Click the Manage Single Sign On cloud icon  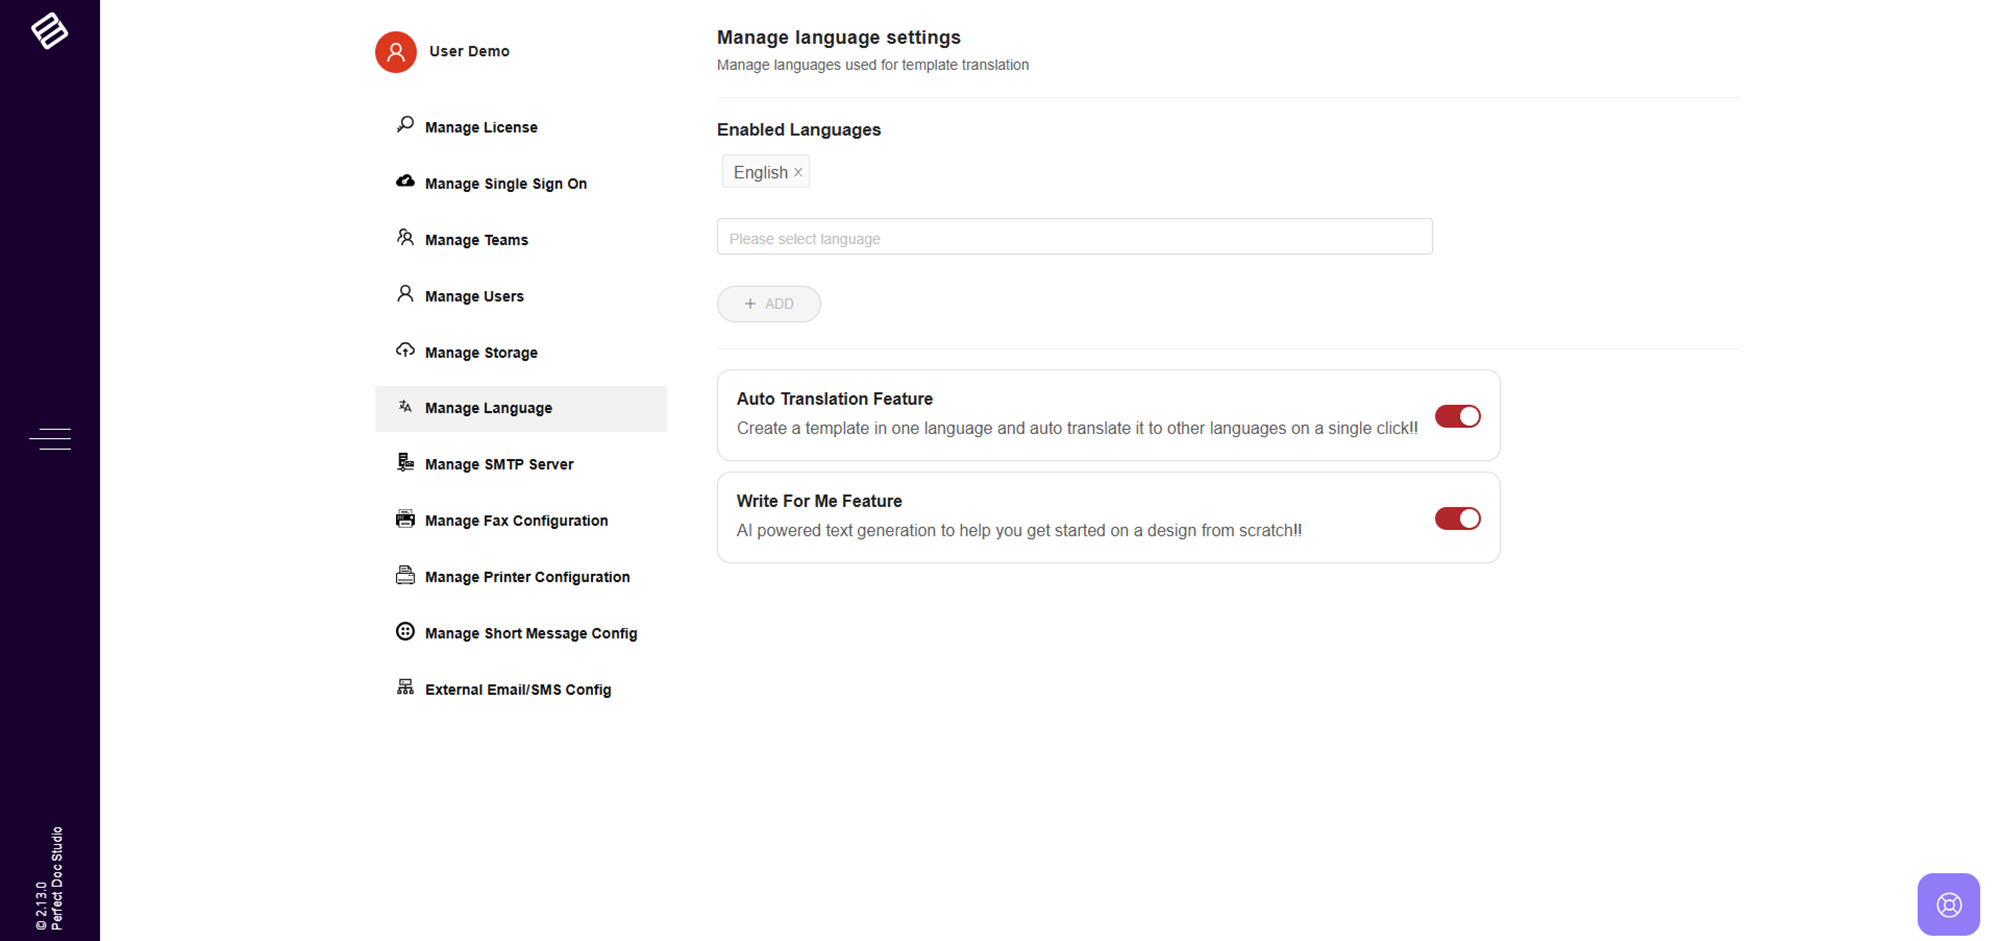point(405,182)
